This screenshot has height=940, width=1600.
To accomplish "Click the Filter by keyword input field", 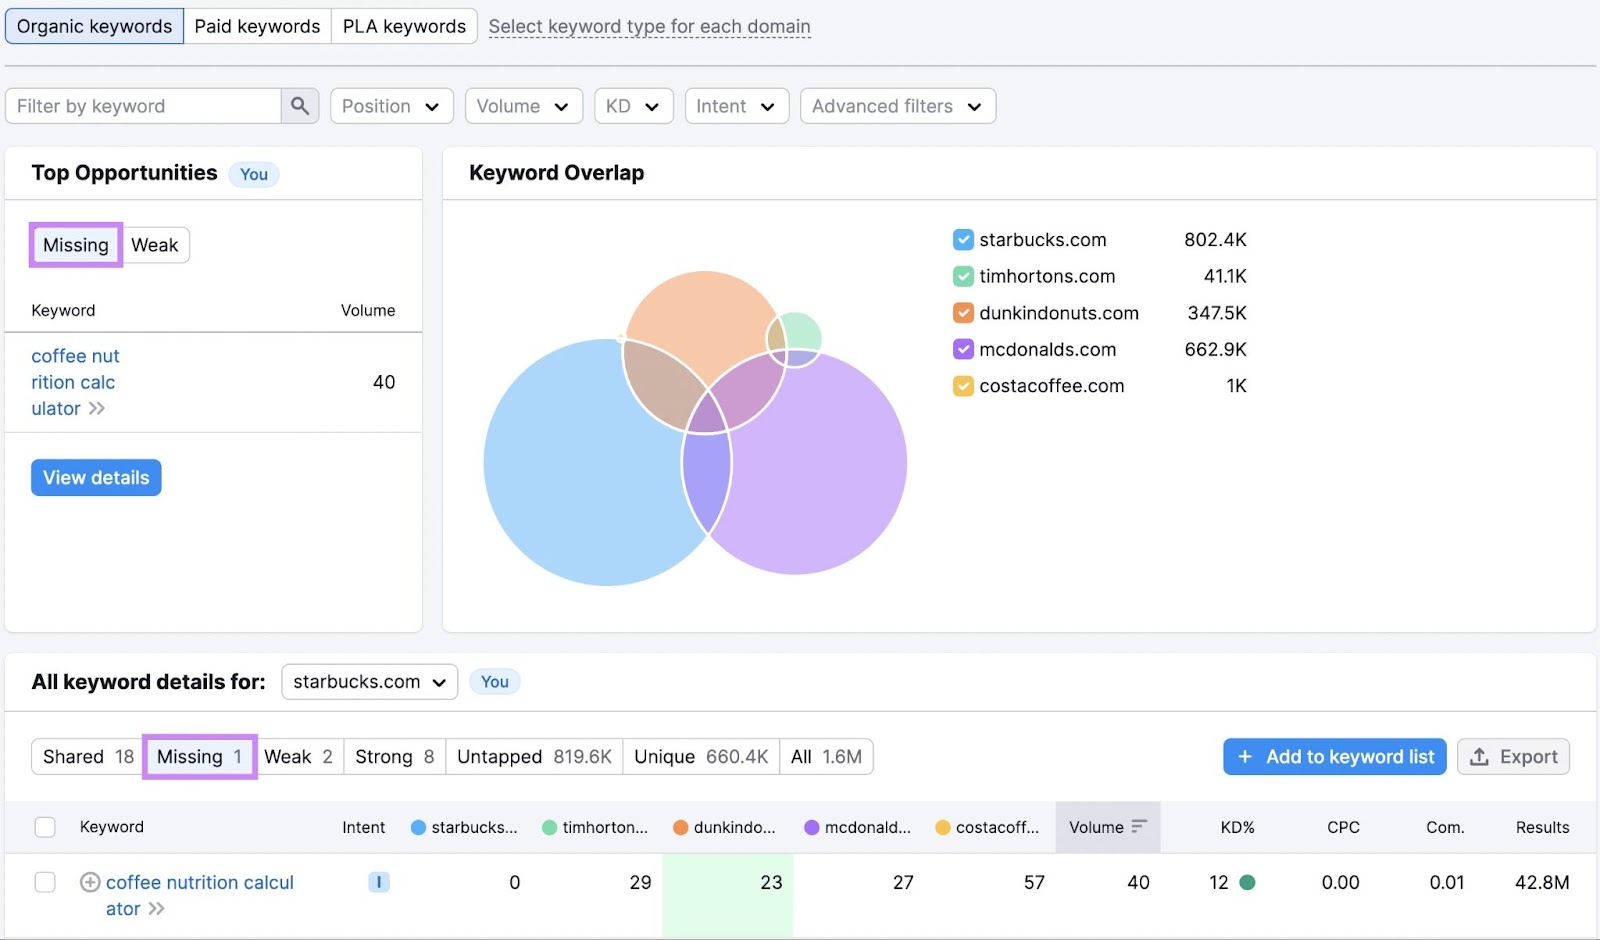I will pyautogui.click(x=140, y=105).
